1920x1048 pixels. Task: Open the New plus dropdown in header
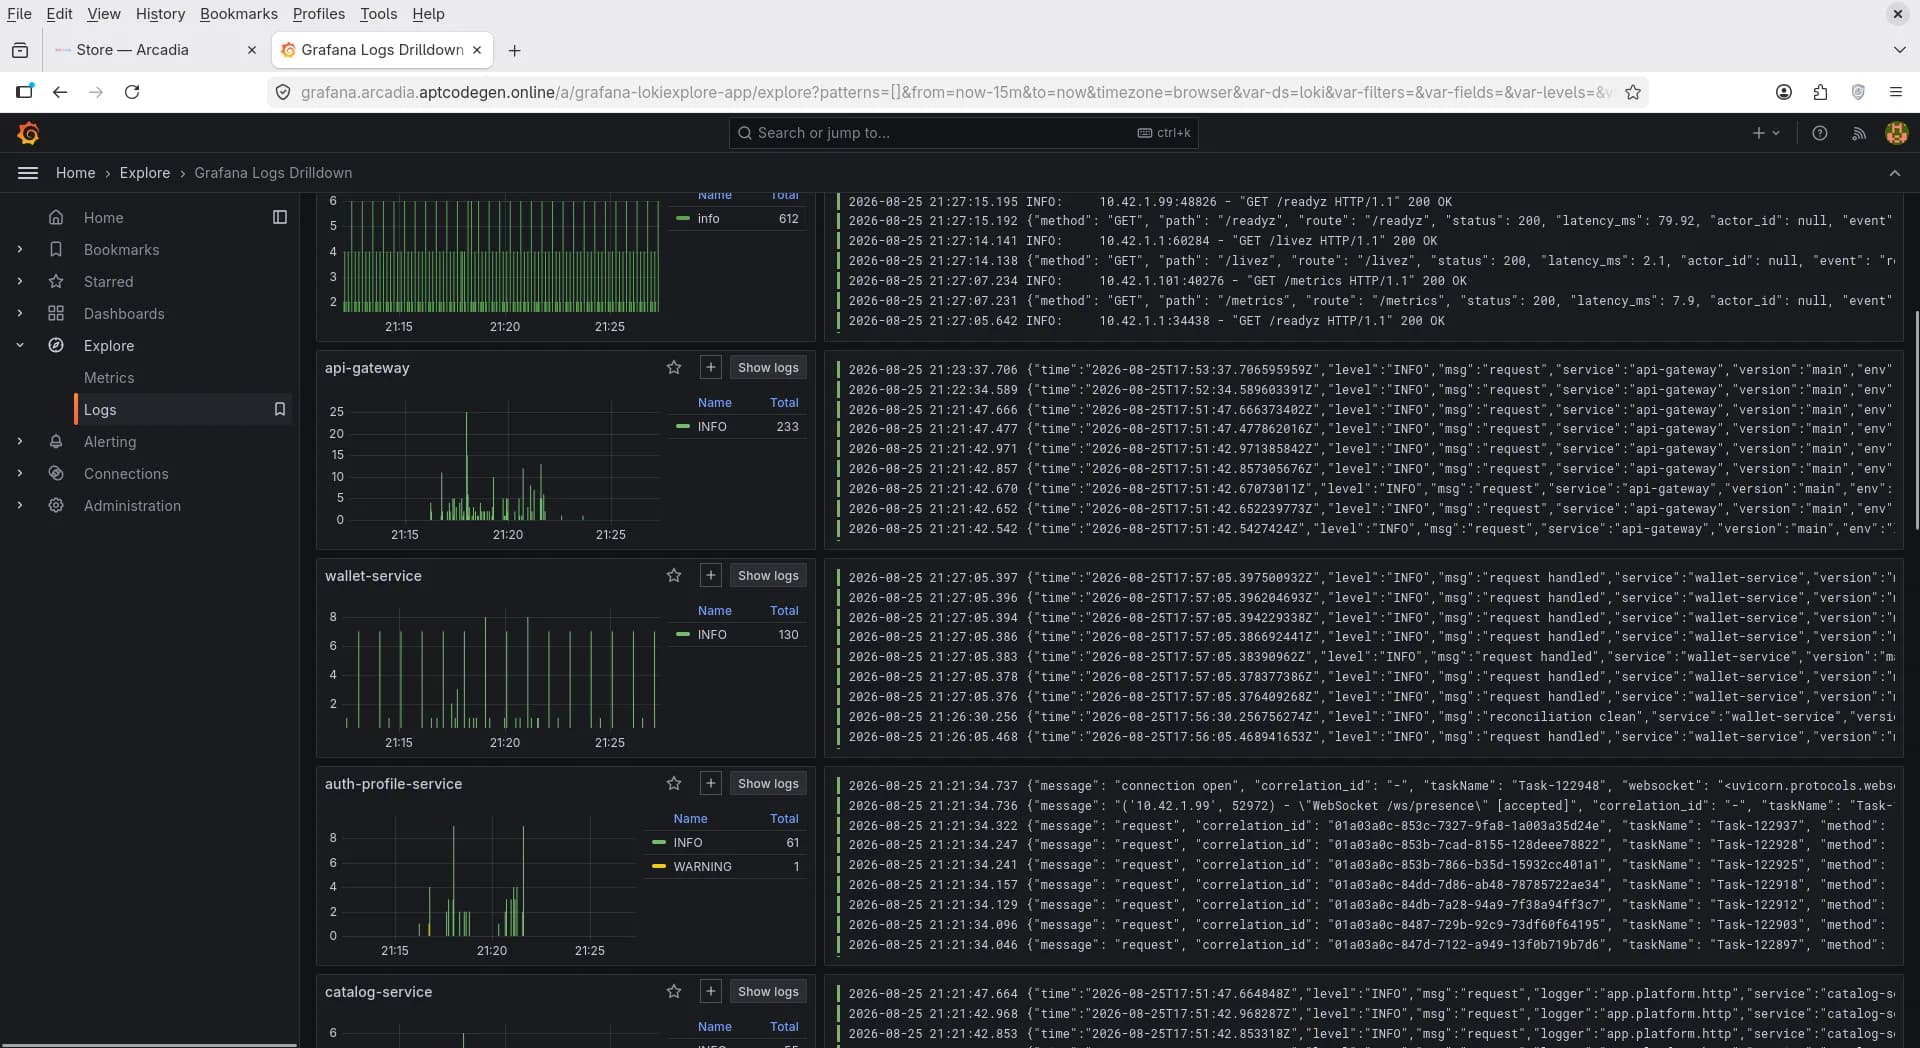tap(1766, 133)
